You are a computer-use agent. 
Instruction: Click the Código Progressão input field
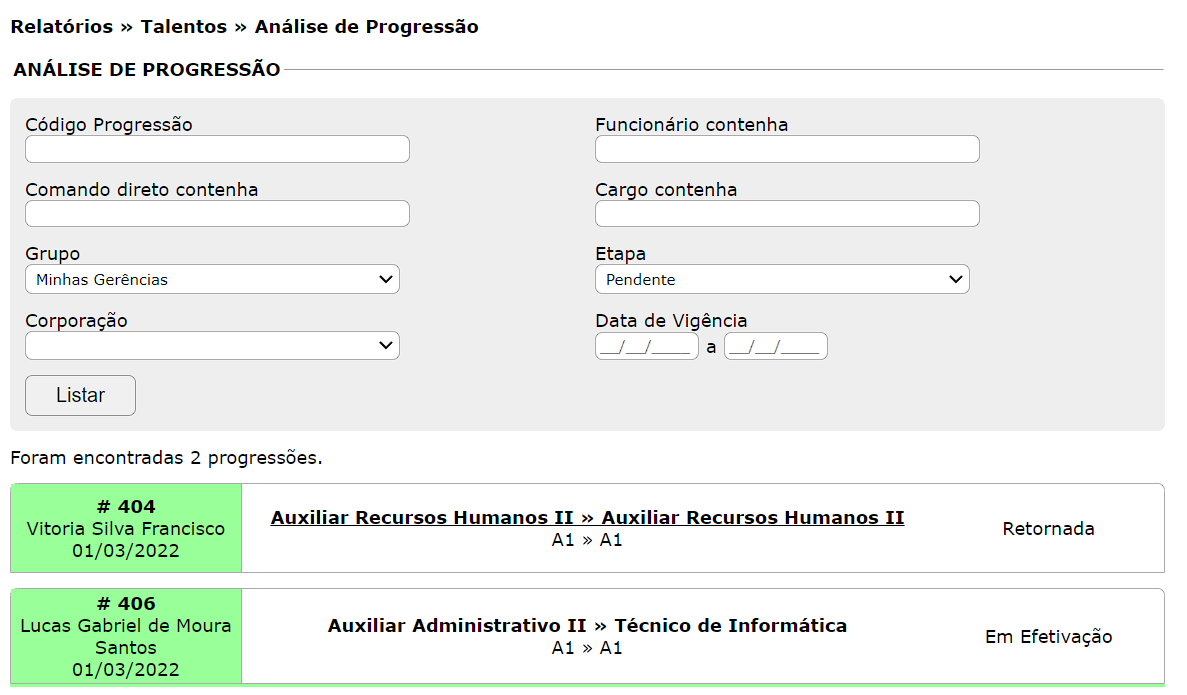[x=217, y=149]
